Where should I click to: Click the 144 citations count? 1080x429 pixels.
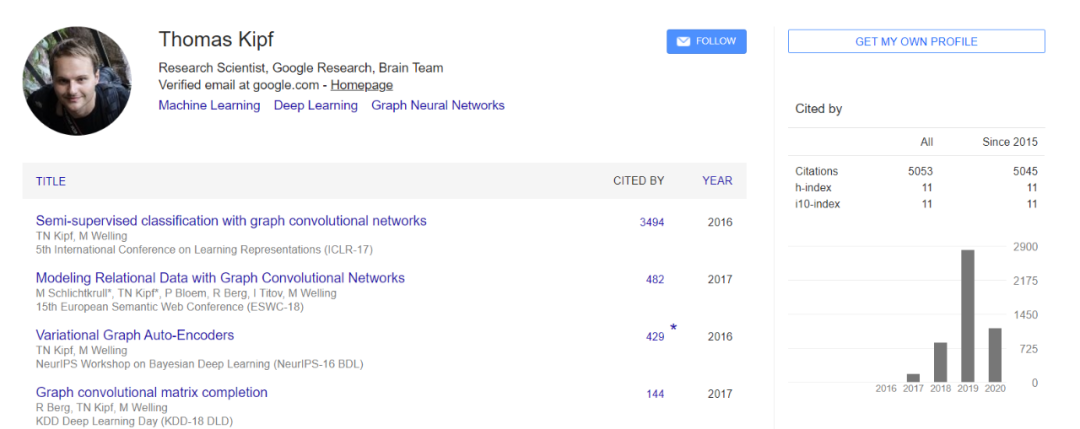655,394
